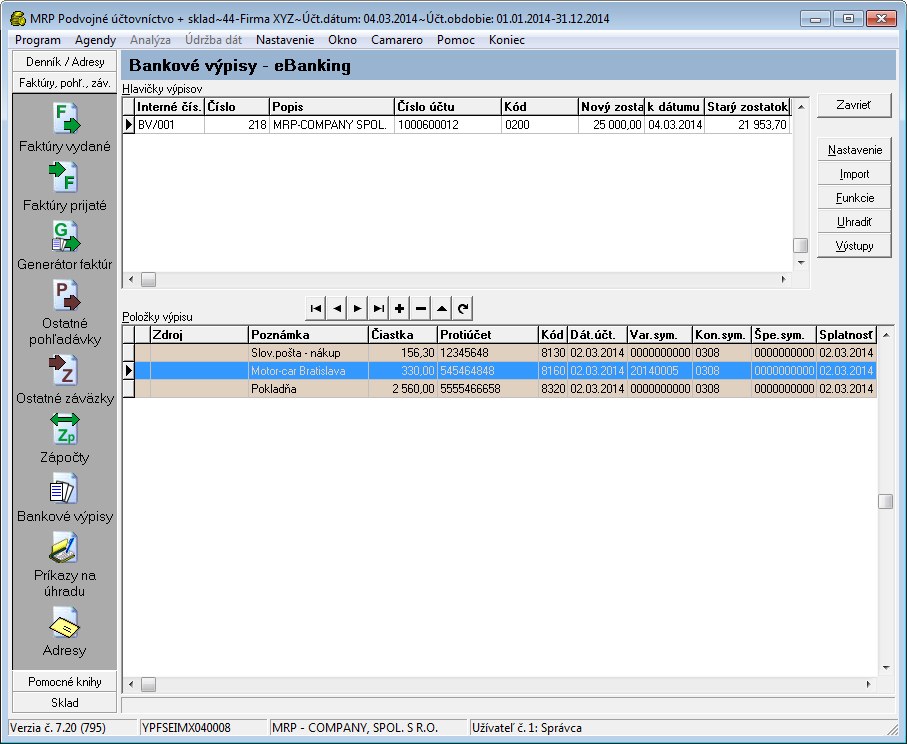907x744 pixels.
Task: Open Faktúry prijaté module icon
Action: point(65,177)
